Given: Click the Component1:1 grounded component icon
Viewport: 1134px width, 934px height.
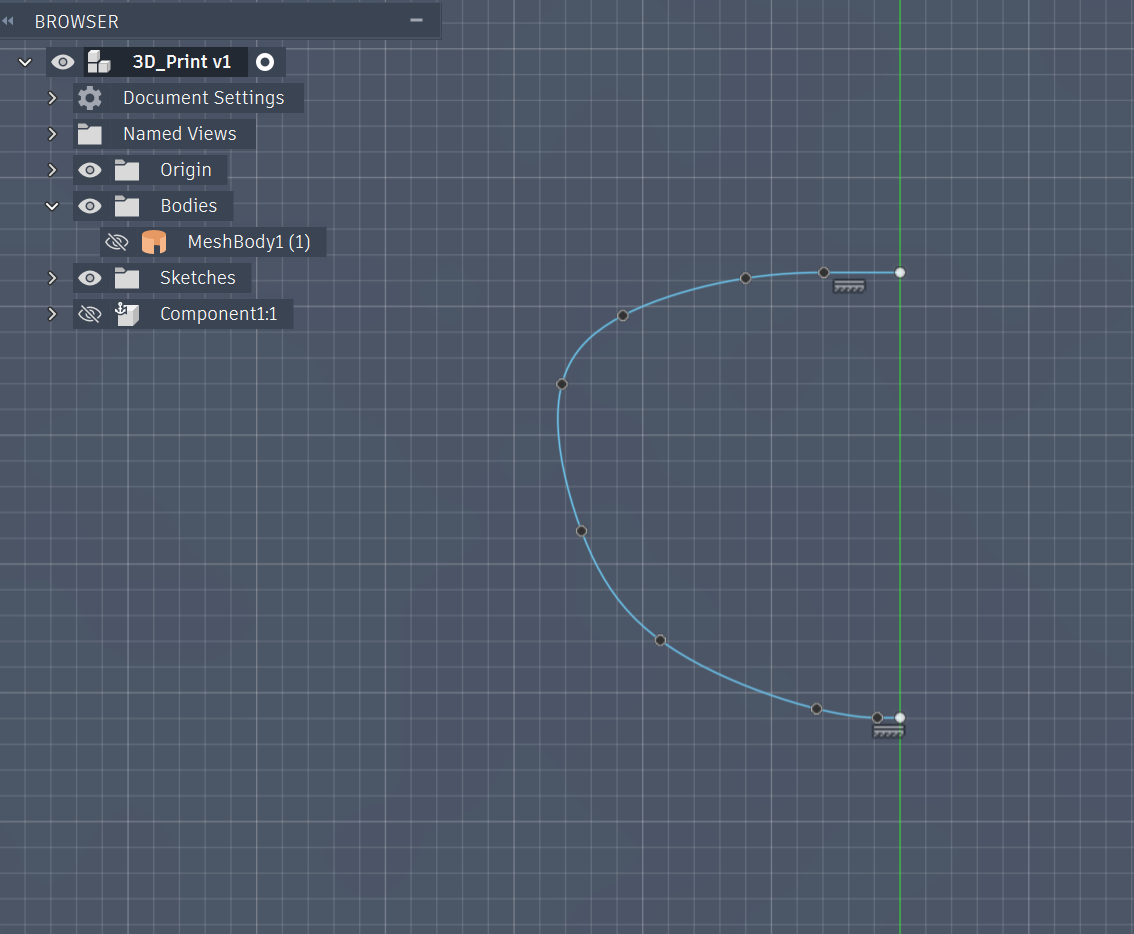Looking at the screenshot, I should click(127, 314).
